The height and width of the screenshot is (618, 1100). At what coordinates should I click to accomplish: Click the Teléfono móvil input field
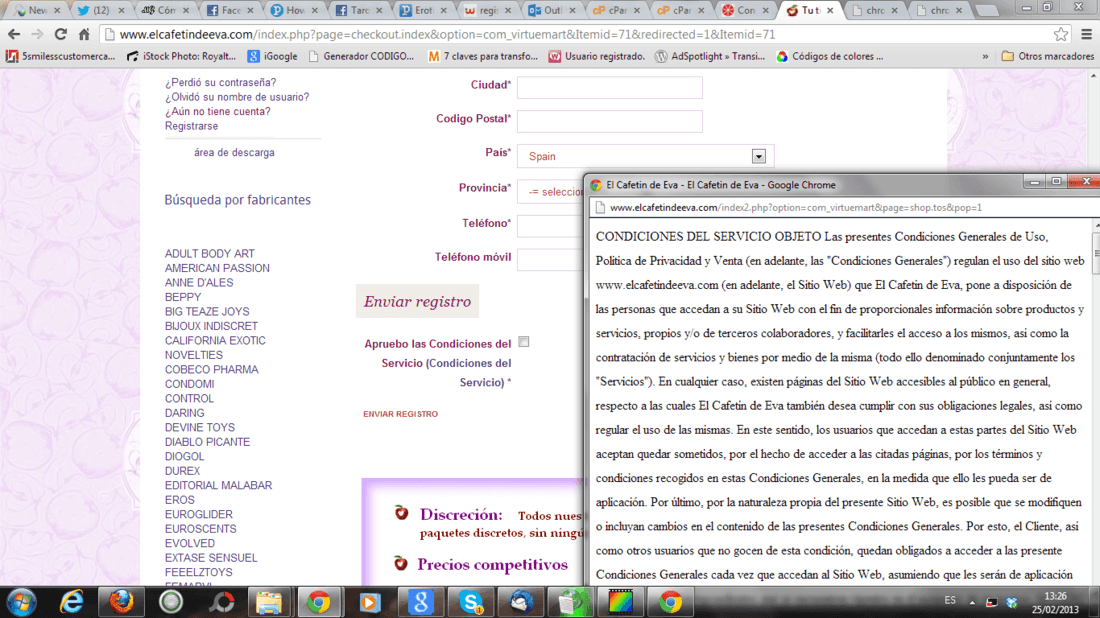(551, 260)
